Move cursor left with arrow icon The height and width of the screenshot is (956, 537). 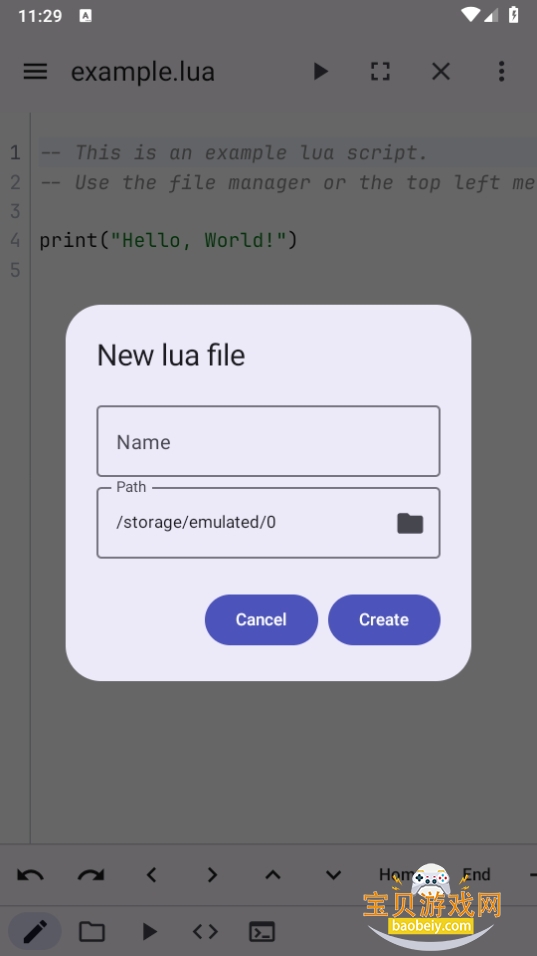coord(151,875)
